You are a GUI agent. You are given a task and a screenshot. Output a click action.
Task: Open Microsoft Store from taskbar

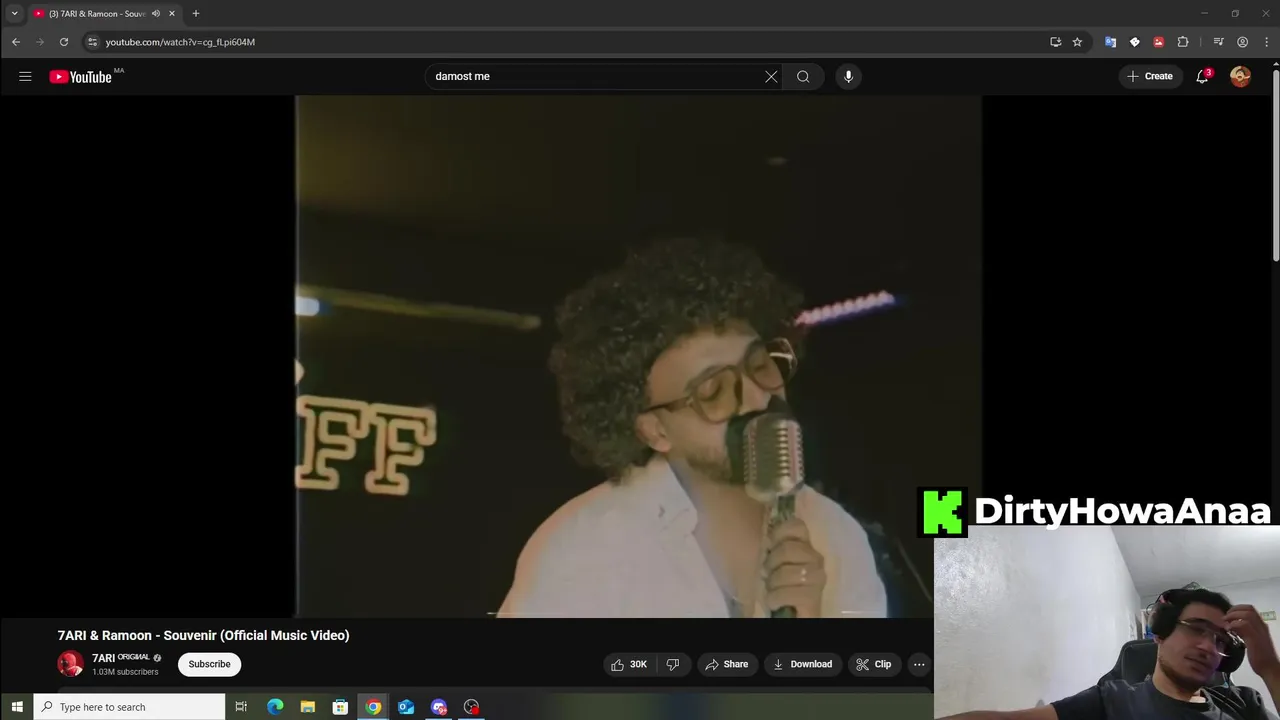[x=340, y=707]
